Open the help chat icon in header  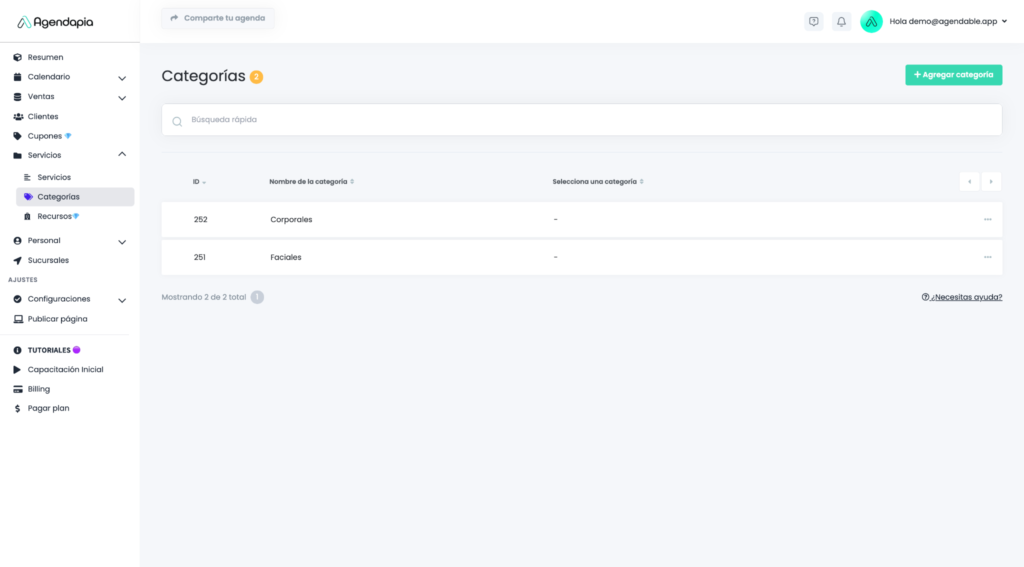coord(813,21)
